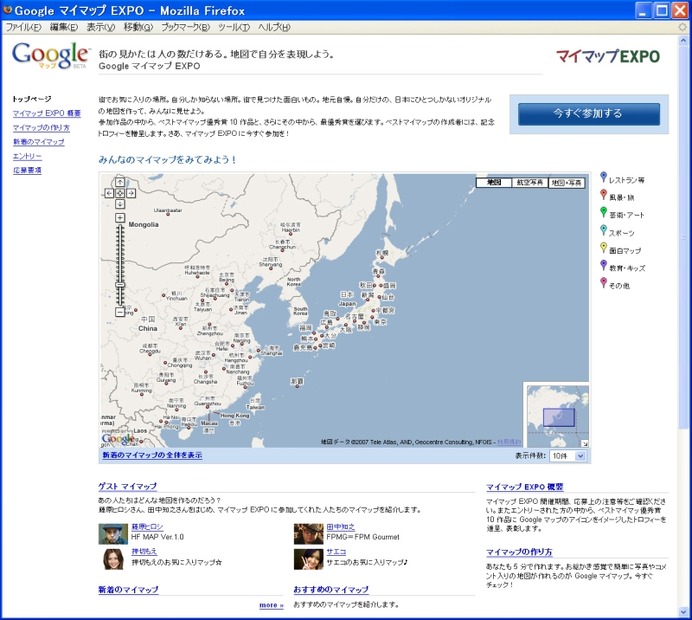Switch map view to 地図
692x620 pixels.
(x=494, y=183)
